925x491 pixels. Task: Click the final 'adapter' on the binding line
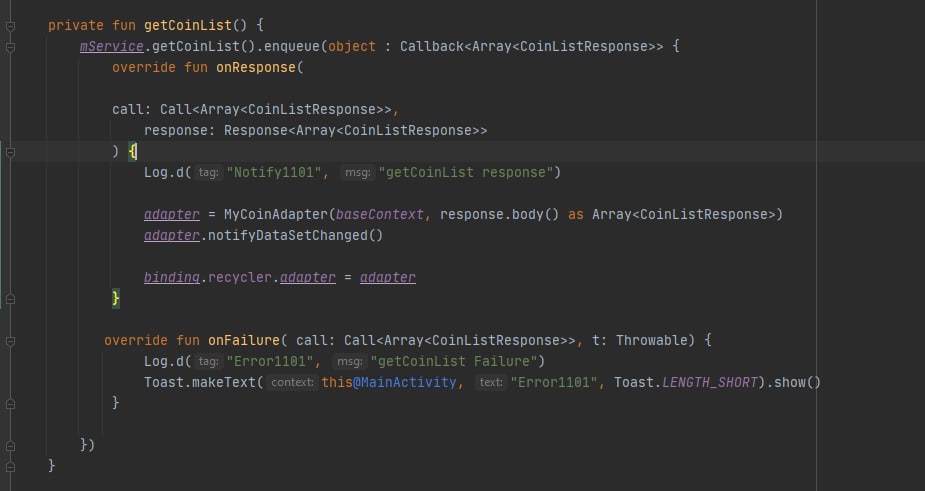point(388,277)
